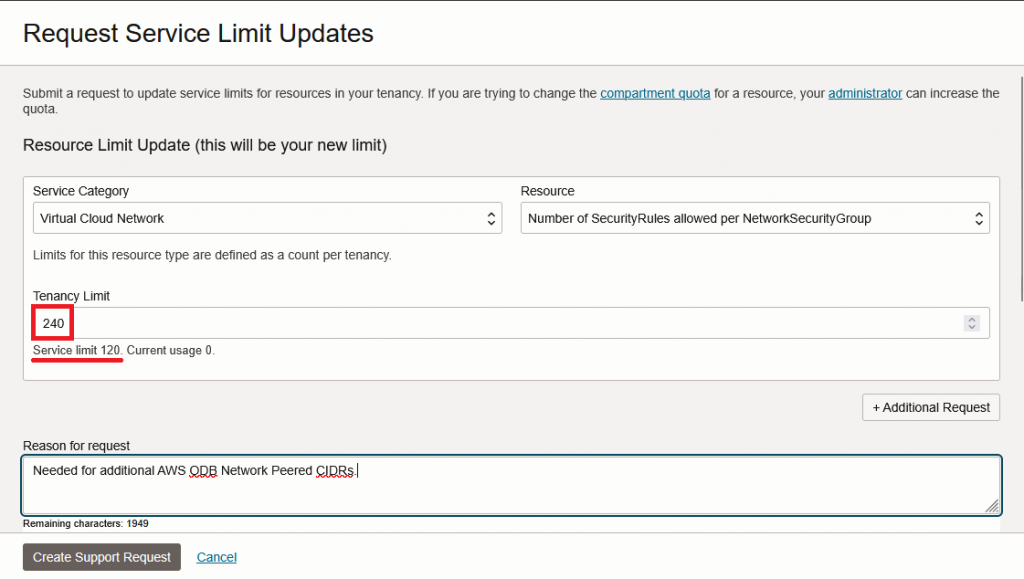Click the underlined word CIDRs in the reason
Viewport: 1024px width, 579px height.
(x=334, y=470)
